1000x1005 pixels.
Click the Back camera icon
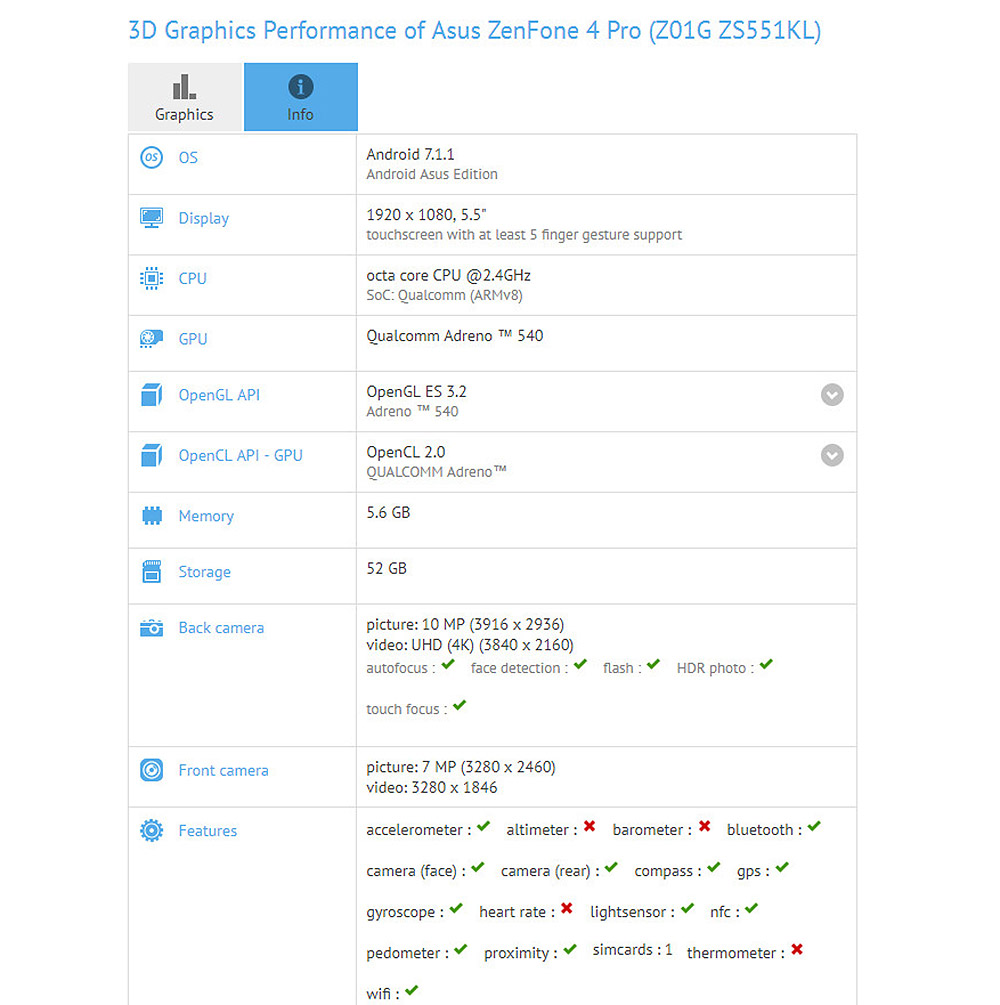point(151,628)
